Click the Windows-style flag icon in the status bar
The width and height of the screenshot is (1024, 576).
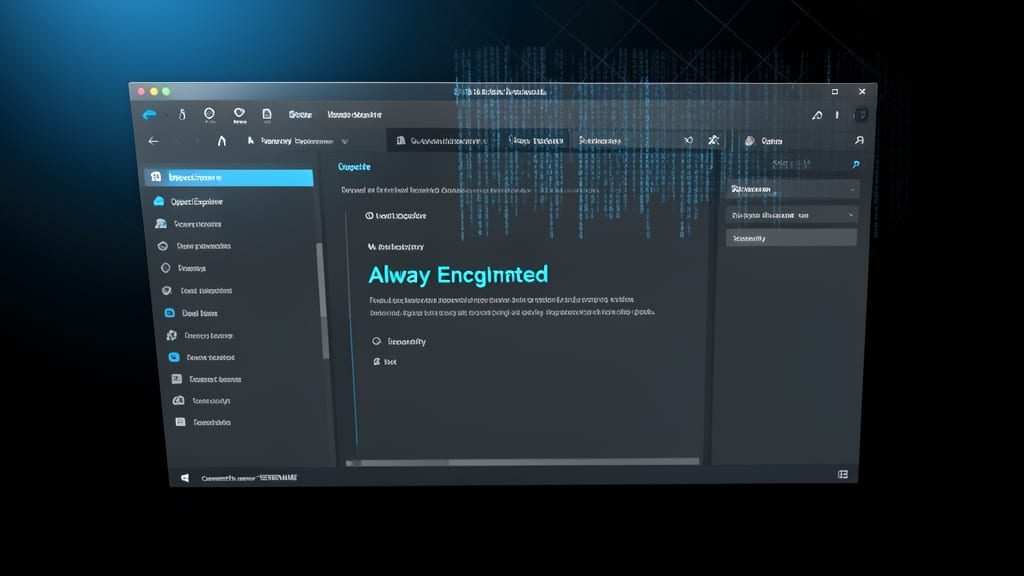(x=185, y=478)
